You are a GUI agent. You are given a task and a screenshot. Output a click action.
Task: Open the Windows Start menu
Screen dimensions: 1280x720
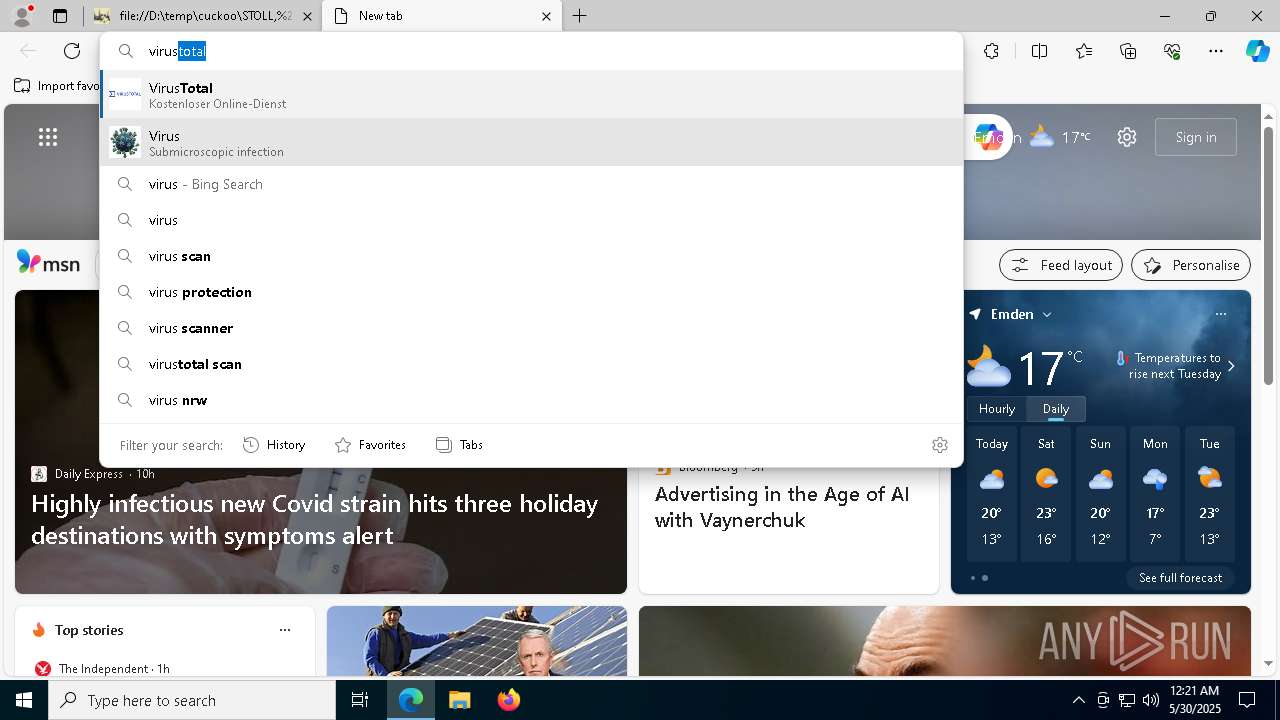point(24,700)
